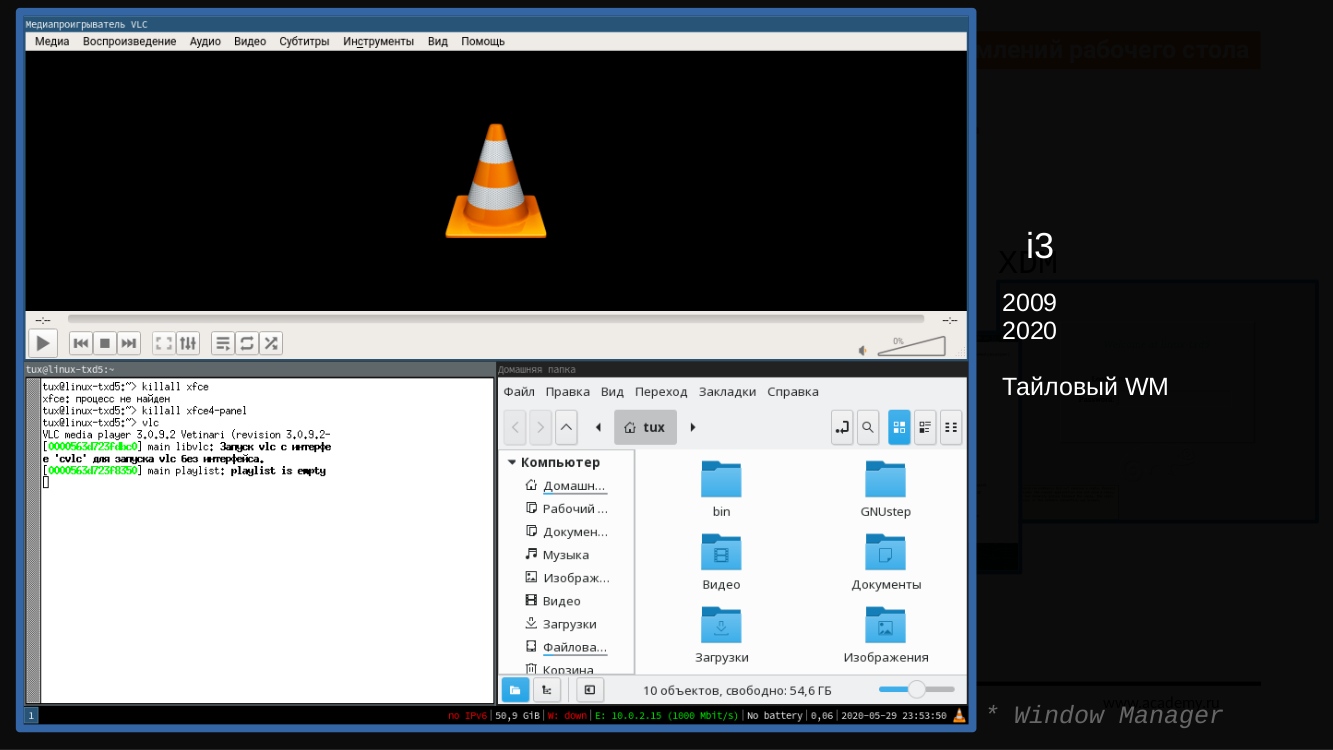The image size is (1333, 750).
Task: Toggle location entry in file manager
Action: pos(842,427)
